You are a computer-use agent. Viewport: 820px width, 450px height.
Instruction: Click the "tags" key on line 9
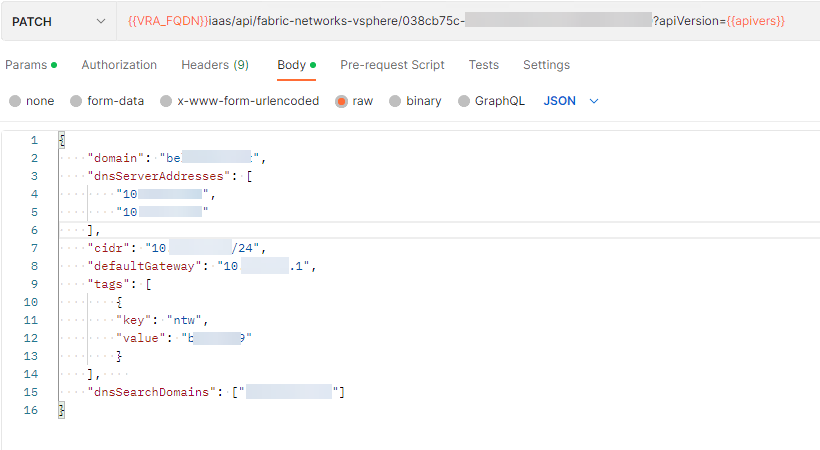point(108,284)
